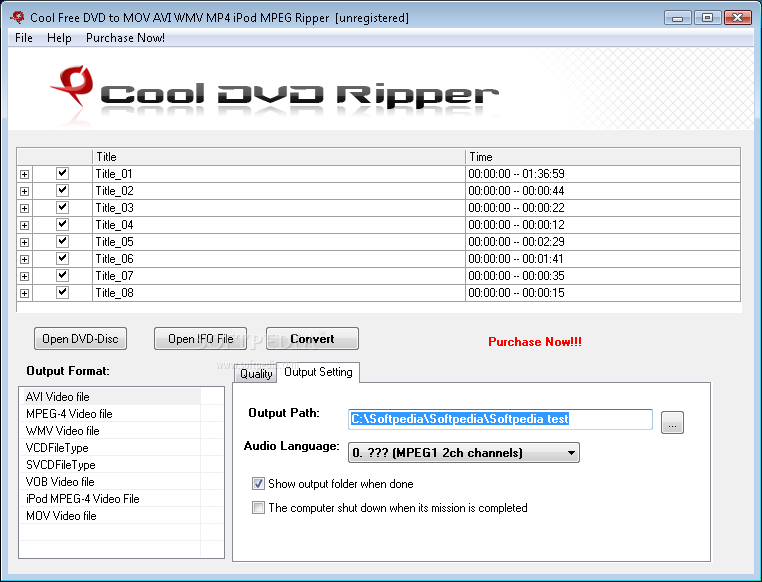Click the Open DVD-Disc button

click(80, 339)
